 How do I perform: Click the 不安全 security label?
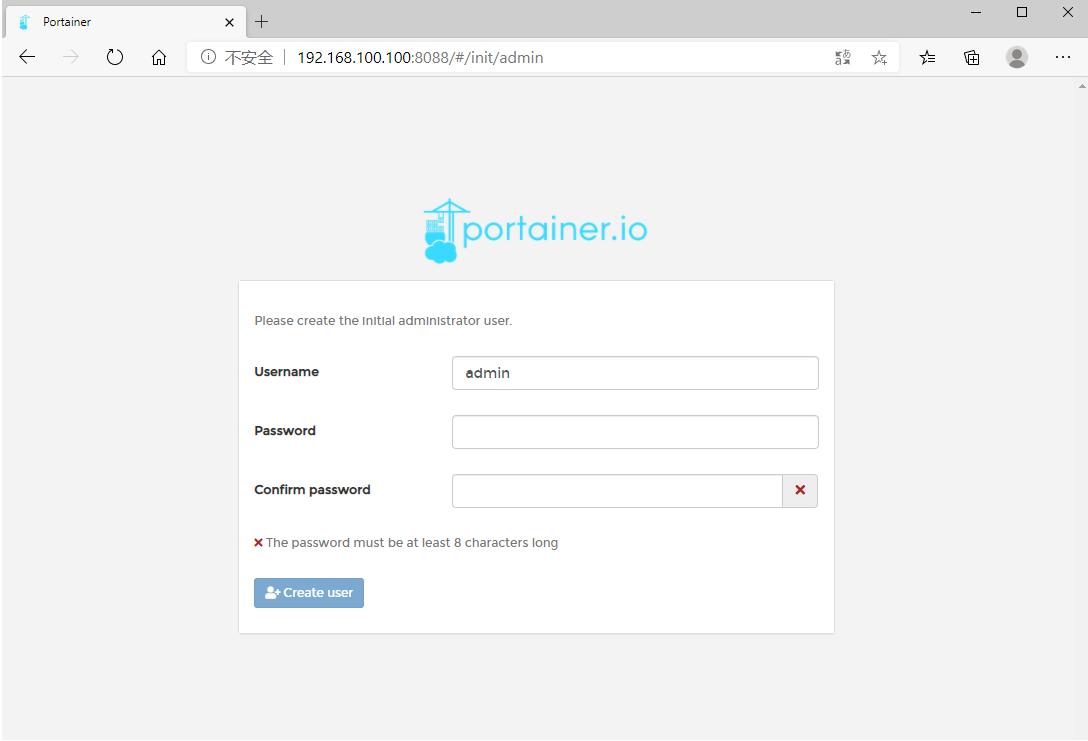pyautogui.click(x=248, y=58)
